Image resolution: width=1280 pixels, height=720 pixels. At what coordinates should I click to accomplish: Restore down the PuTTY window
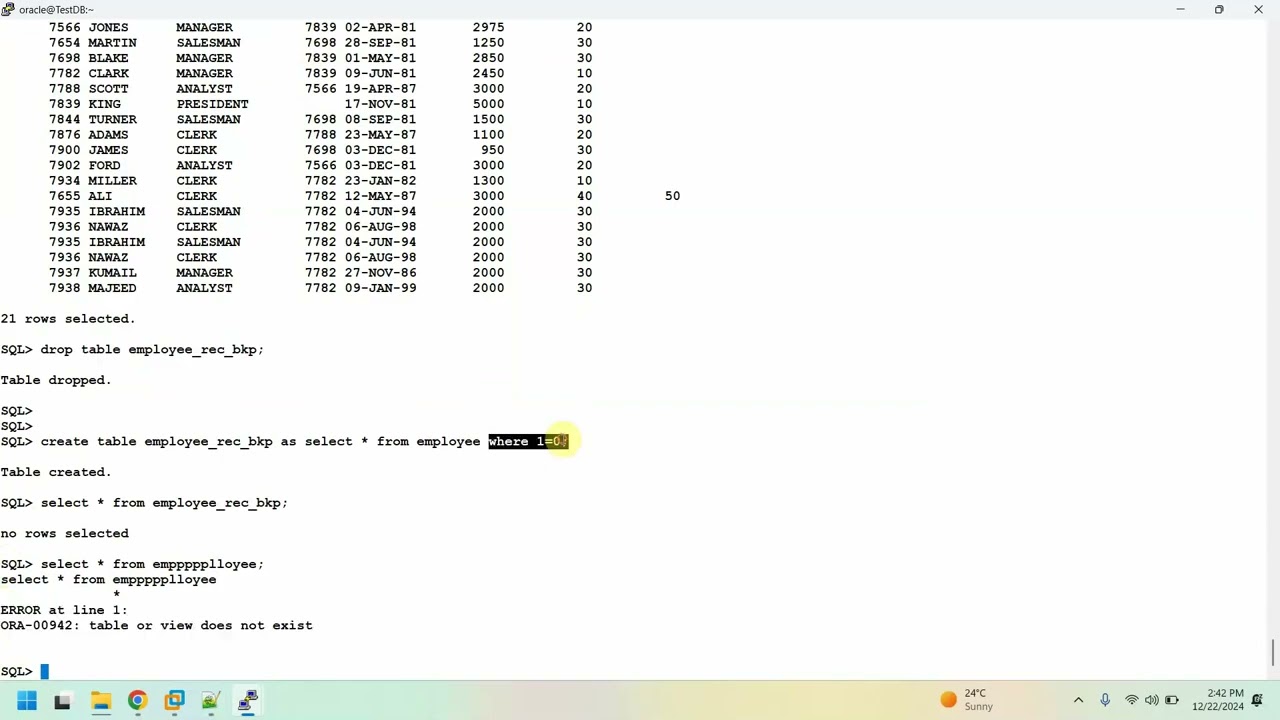pyautogui.click(x=1219, y=9)
